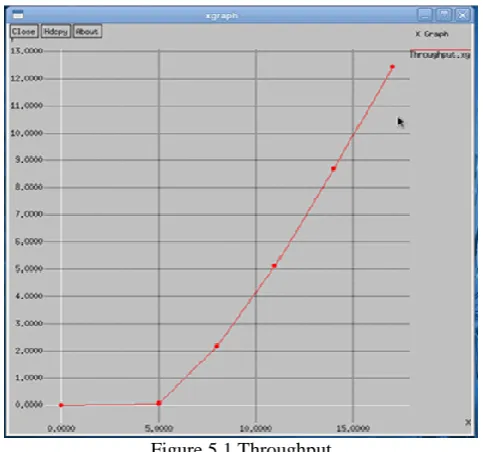Open the About button
Image resolution: width=483 pixels, height=452 pixels.
(87, 31)
